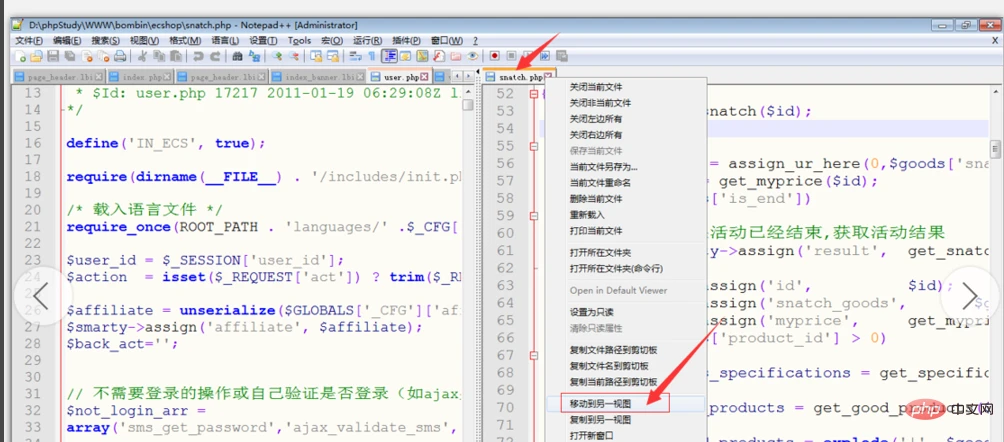Screen dimensions: 1004x442
Task: Switch to the index_banner.lbi tab
Action: click(318, 77)
